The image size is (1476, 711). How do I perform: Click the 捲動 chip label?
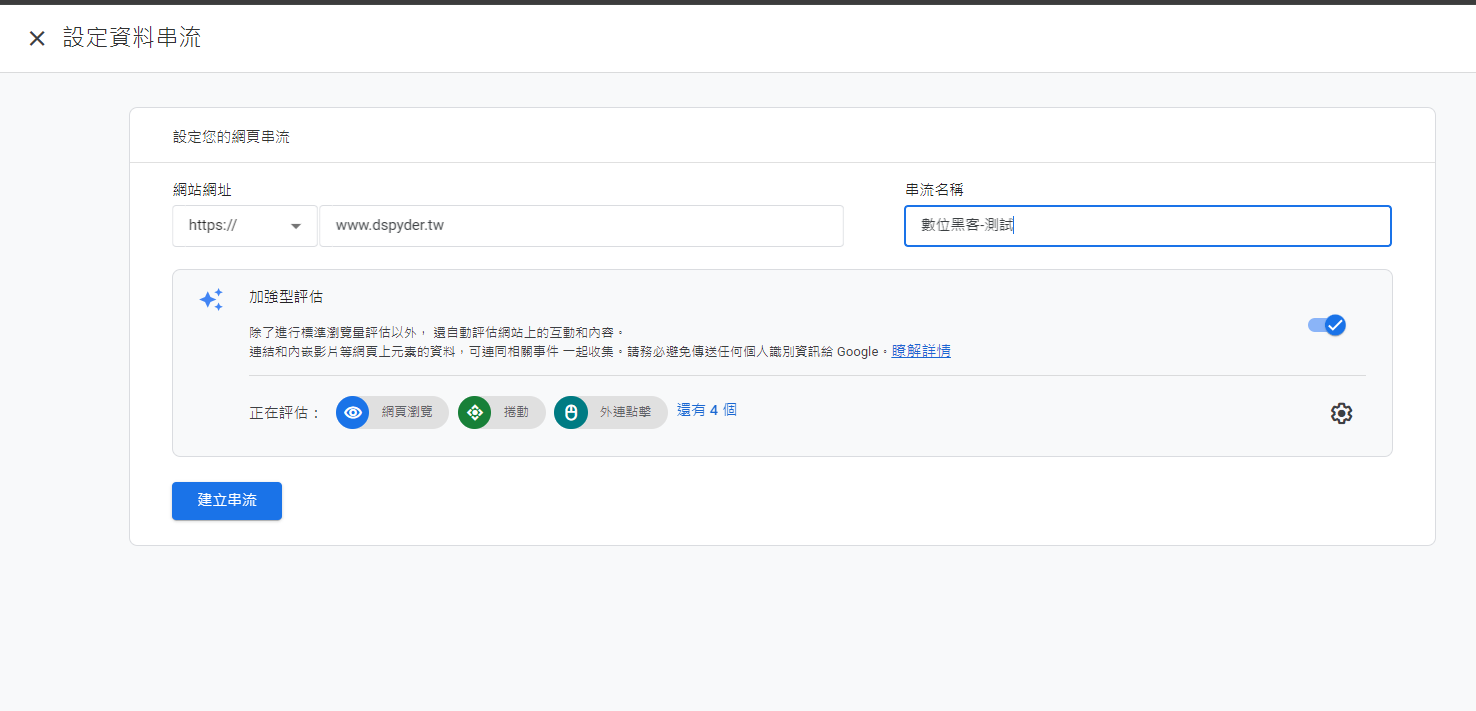(x=516, y=412)
